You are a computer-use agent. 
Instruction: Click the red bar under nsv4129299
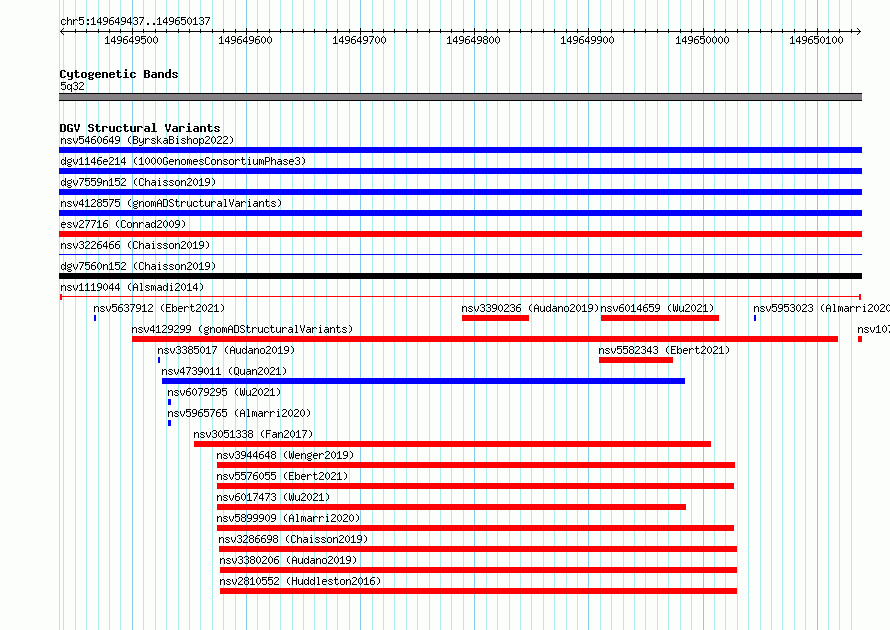point(485,339)
